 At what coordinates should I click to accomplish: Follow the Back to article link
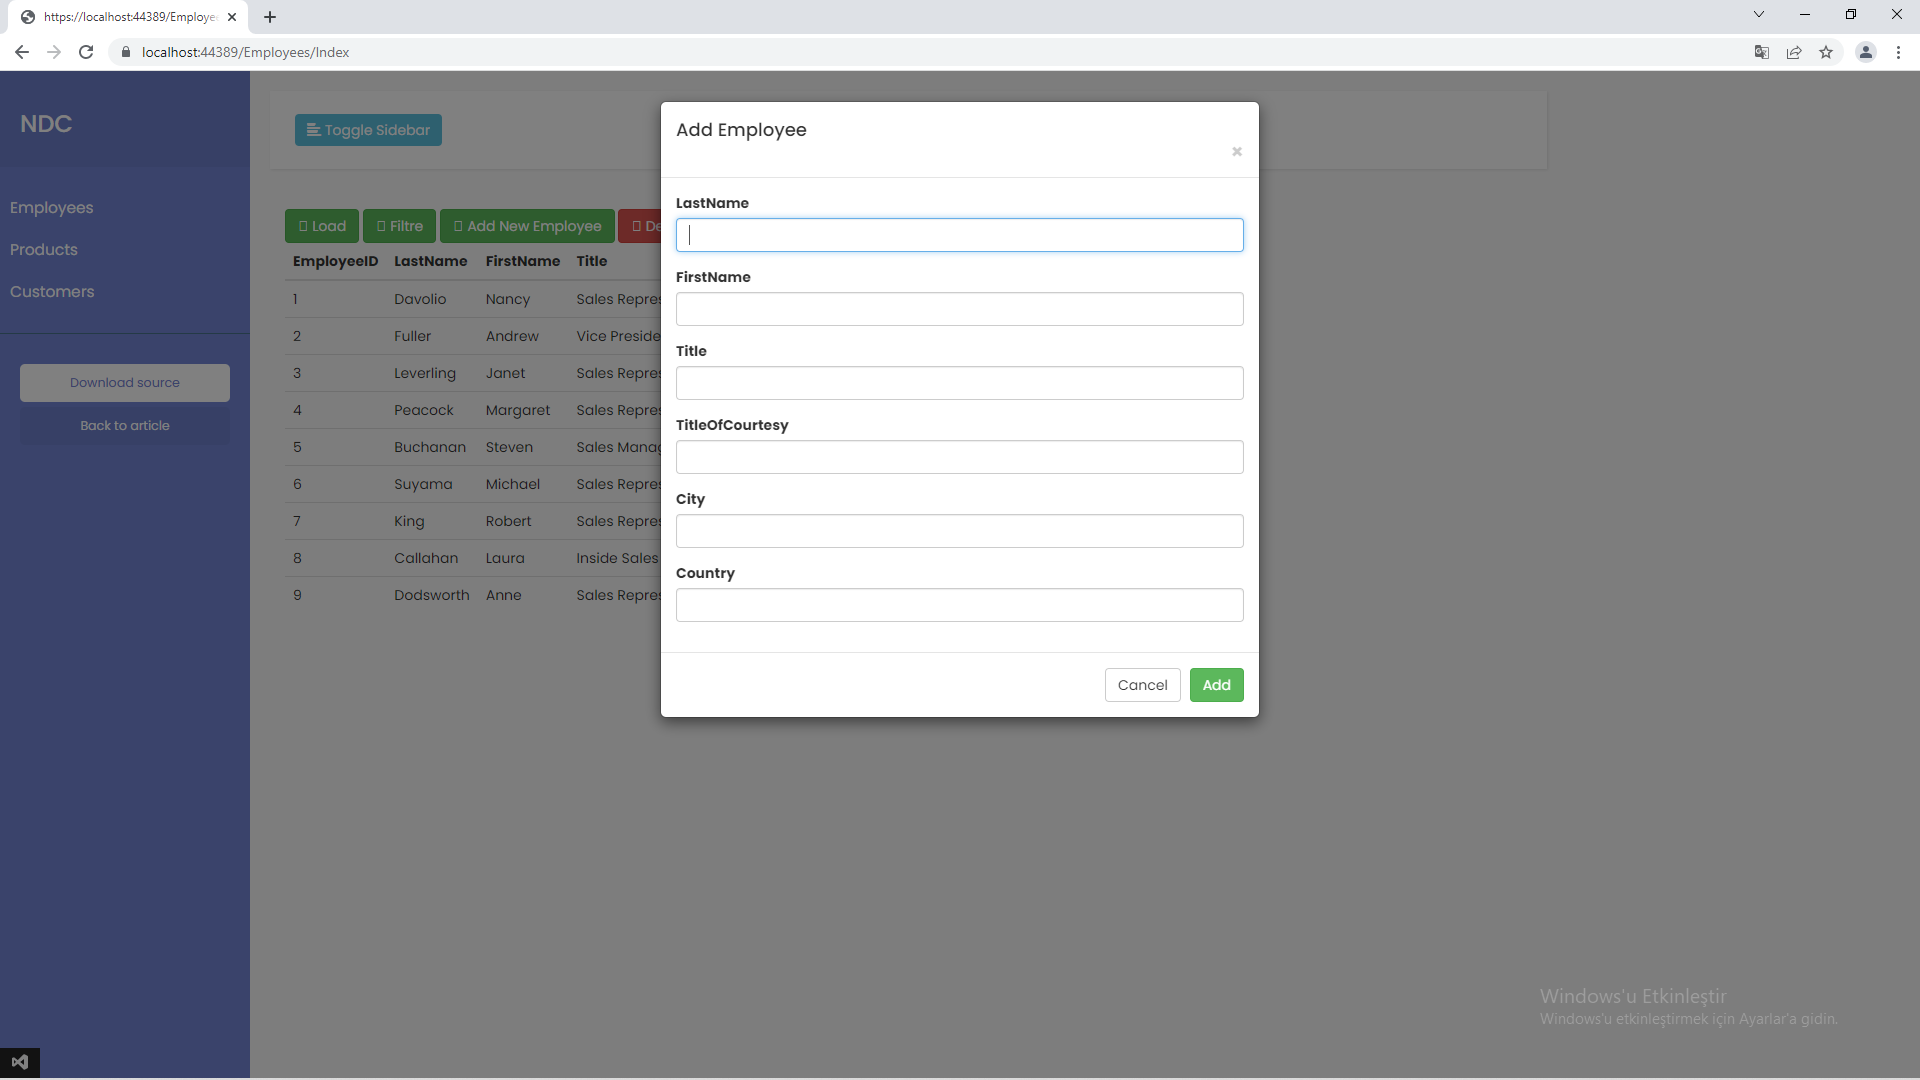pos(124,425)
